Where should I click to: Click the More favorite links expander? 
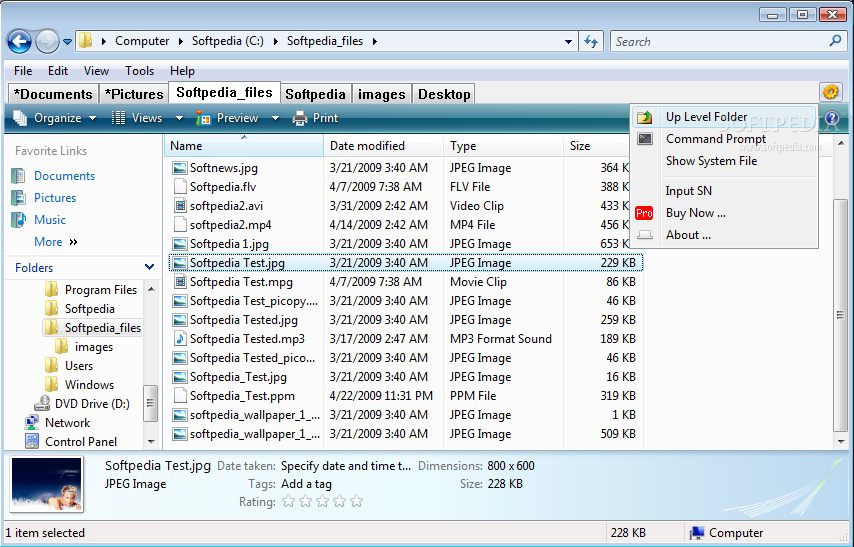point(56,242)
